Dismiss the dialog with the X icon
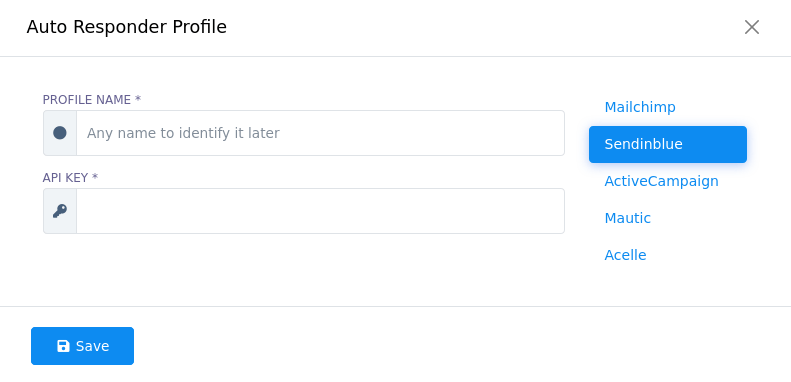The image size is (791, 382). coord(752,27)
